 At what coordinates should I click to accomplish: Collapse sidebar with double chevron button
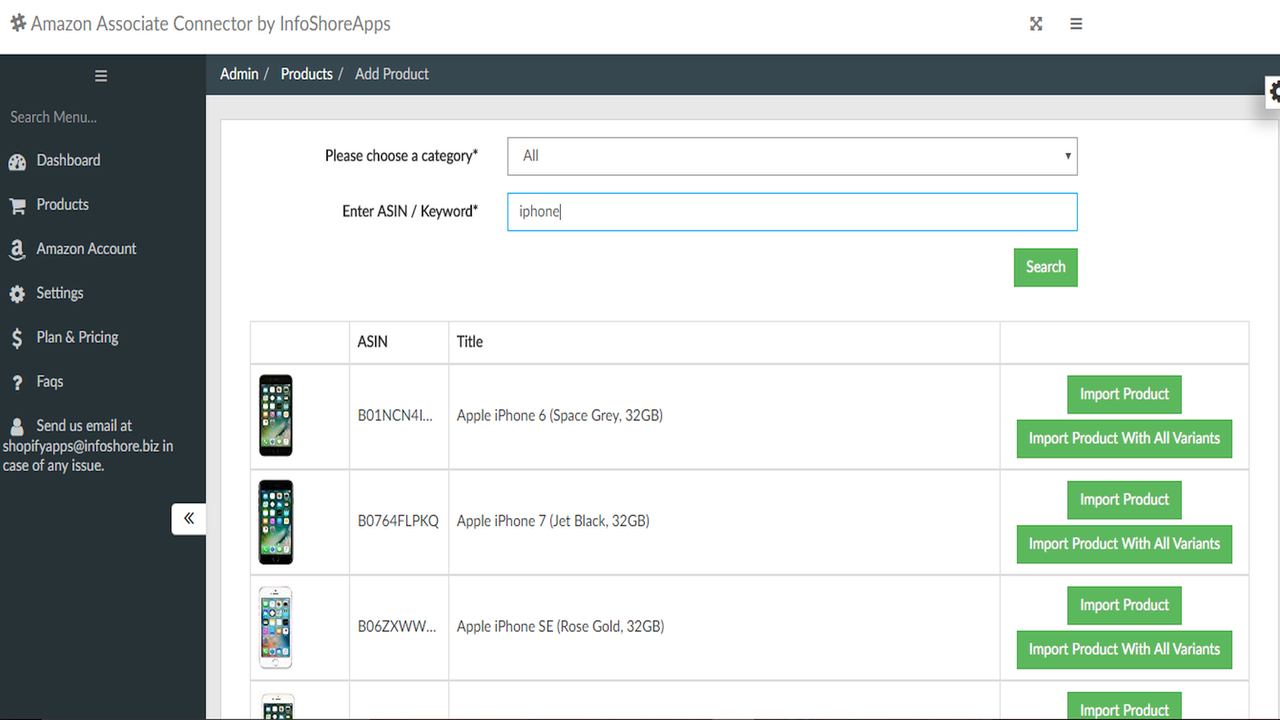pyautogui.click(x=188, y=519)
